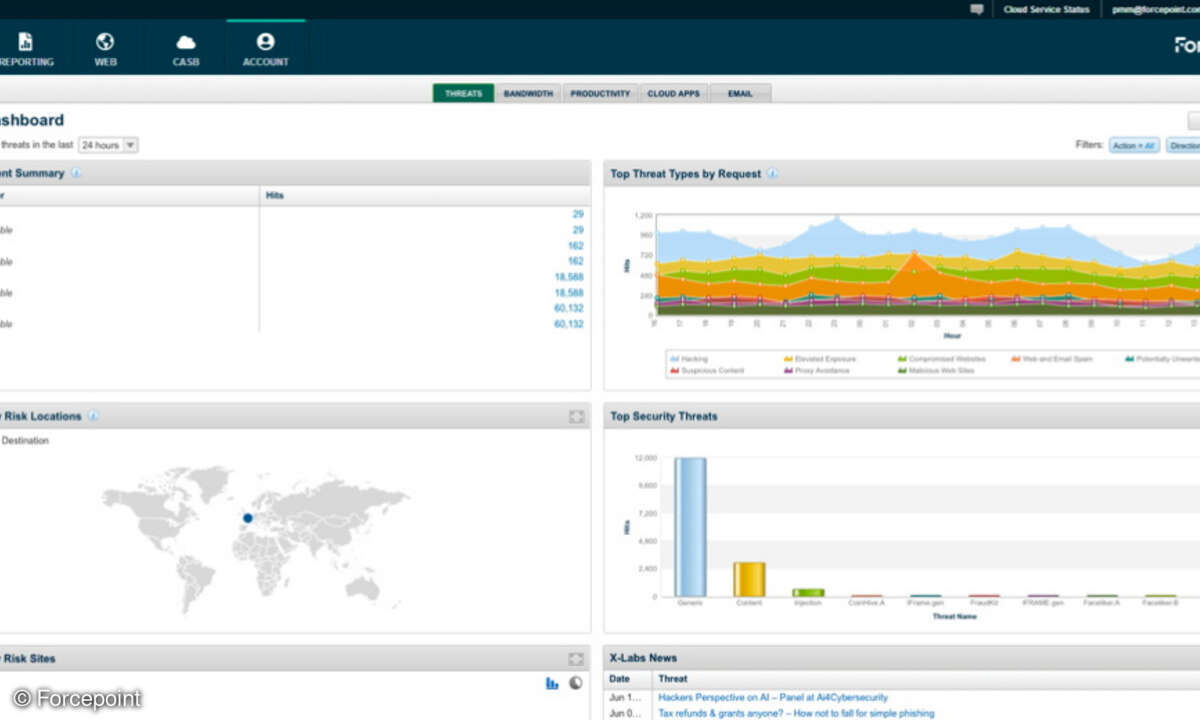The height and width of the screenshot is (720, 1200).
Task: Open the Reporting section in top navigation
Action: [26, 49]
